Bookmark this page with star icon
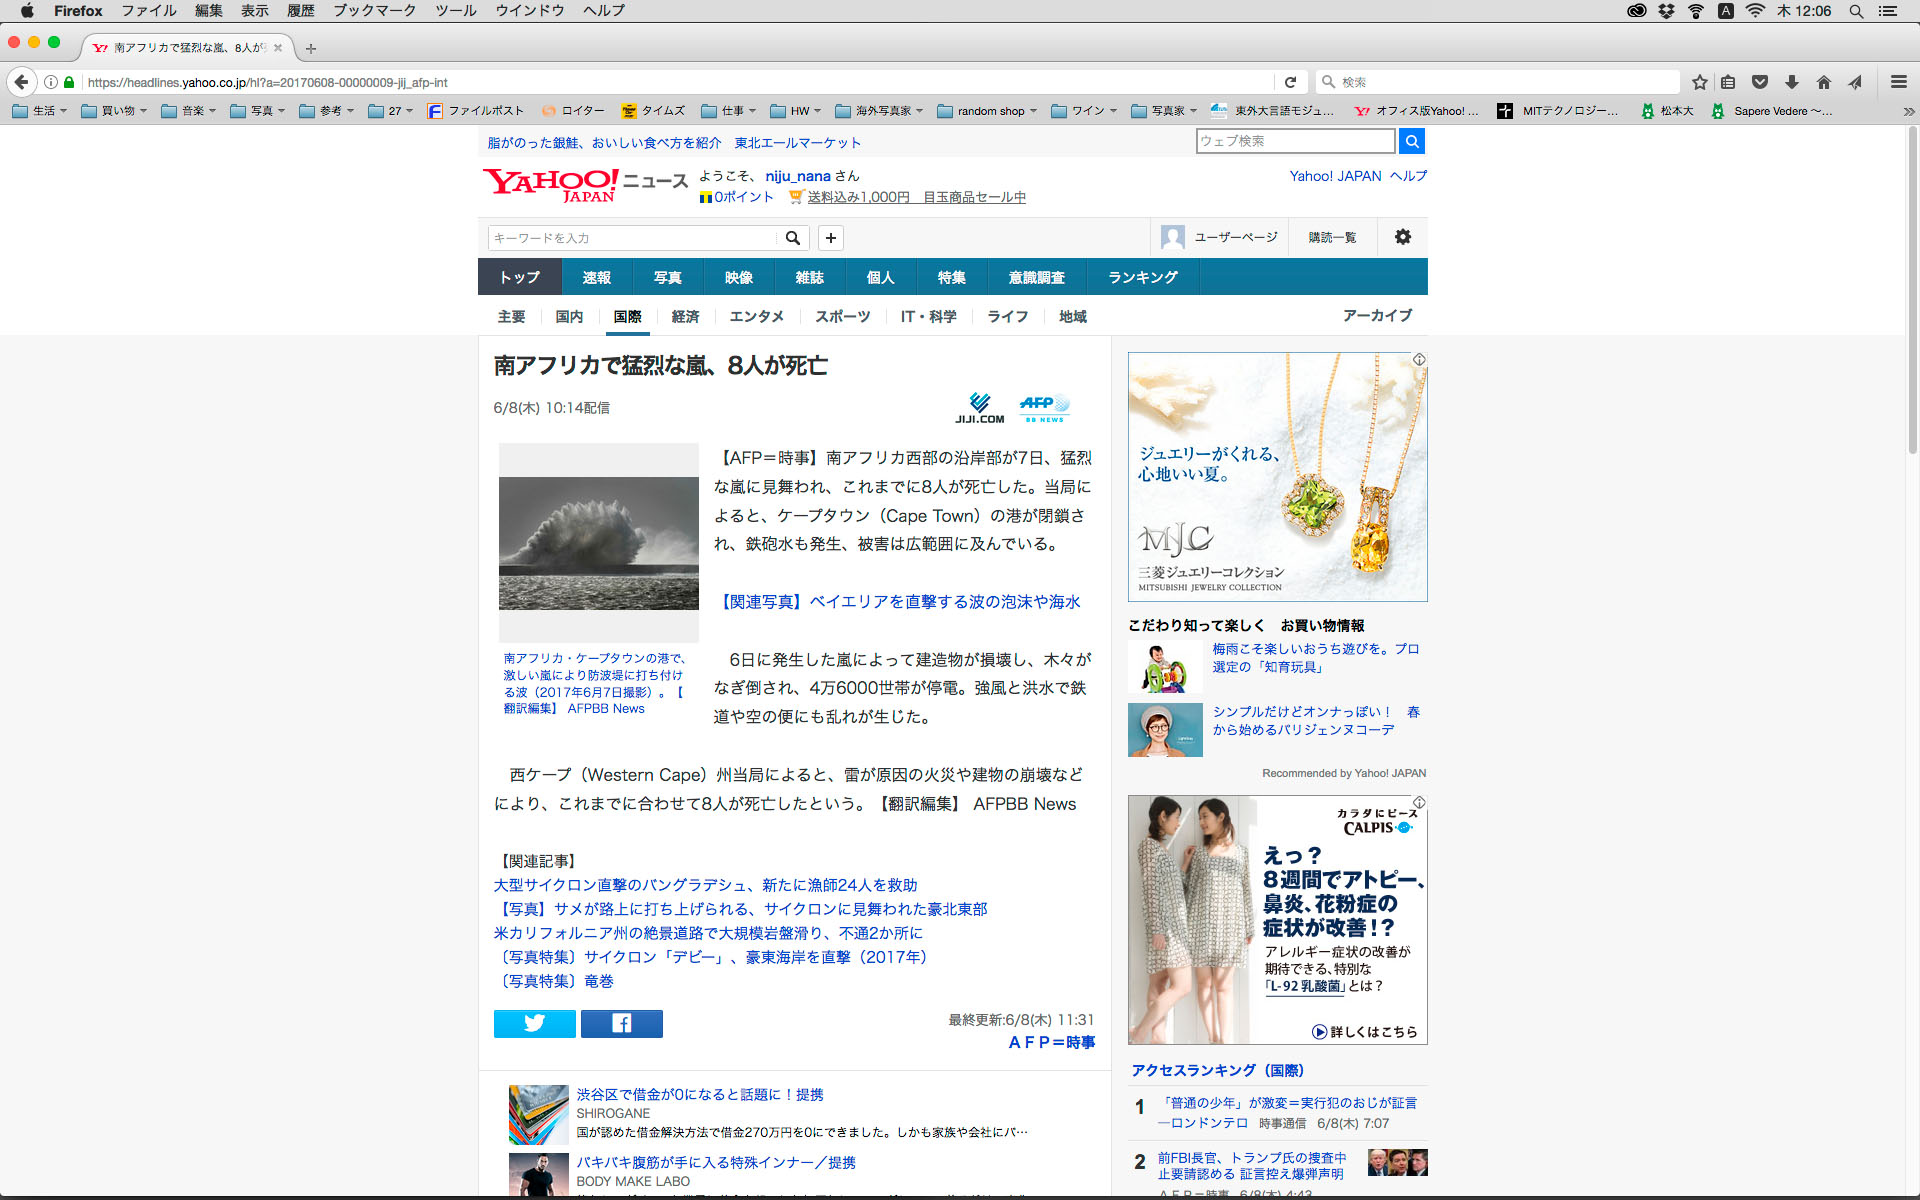Viewport: 1920px width, 1200px height. point(1699,82)
